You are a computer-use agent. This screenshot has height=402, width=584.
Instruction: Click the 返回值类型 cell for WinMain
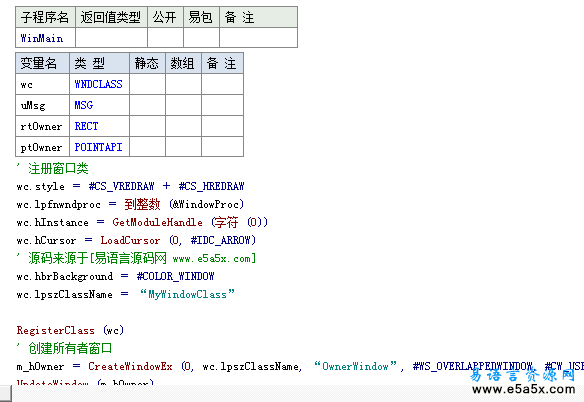click(x=111, y=38)
